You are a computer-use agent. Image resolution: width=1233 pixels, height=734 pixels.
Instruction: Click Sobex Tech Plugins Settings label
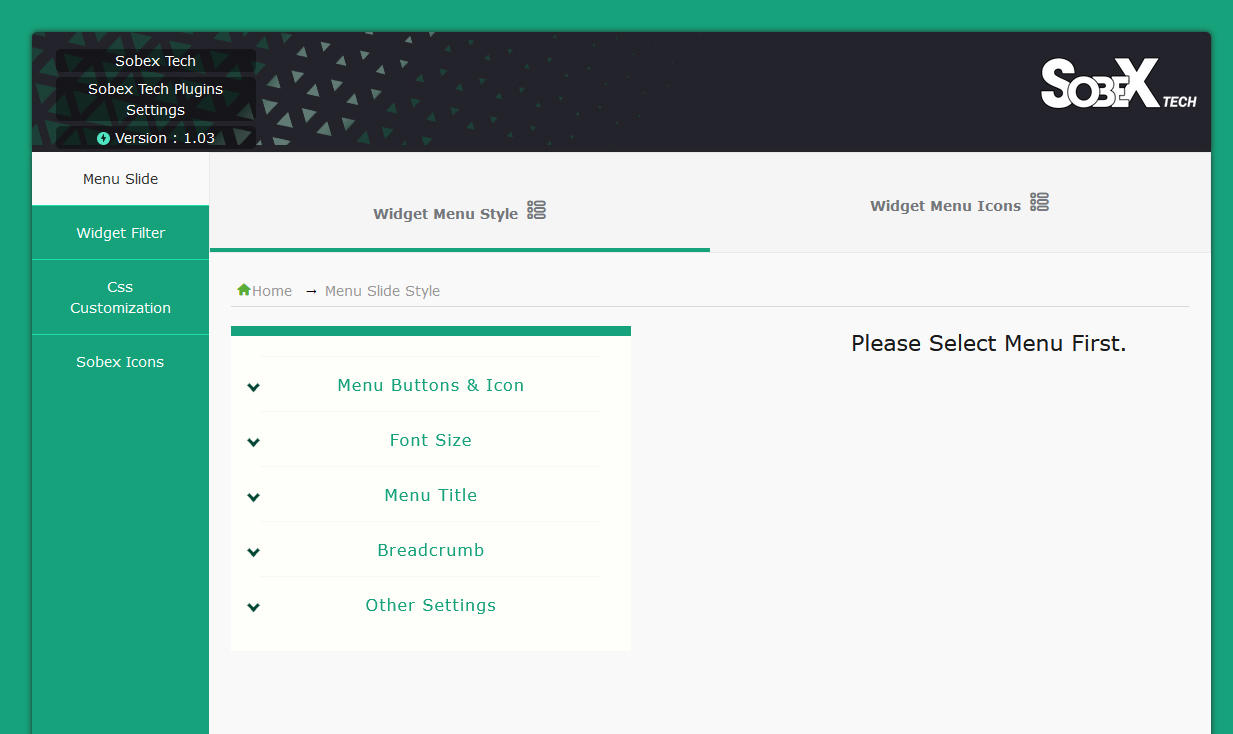coord(156,99)
